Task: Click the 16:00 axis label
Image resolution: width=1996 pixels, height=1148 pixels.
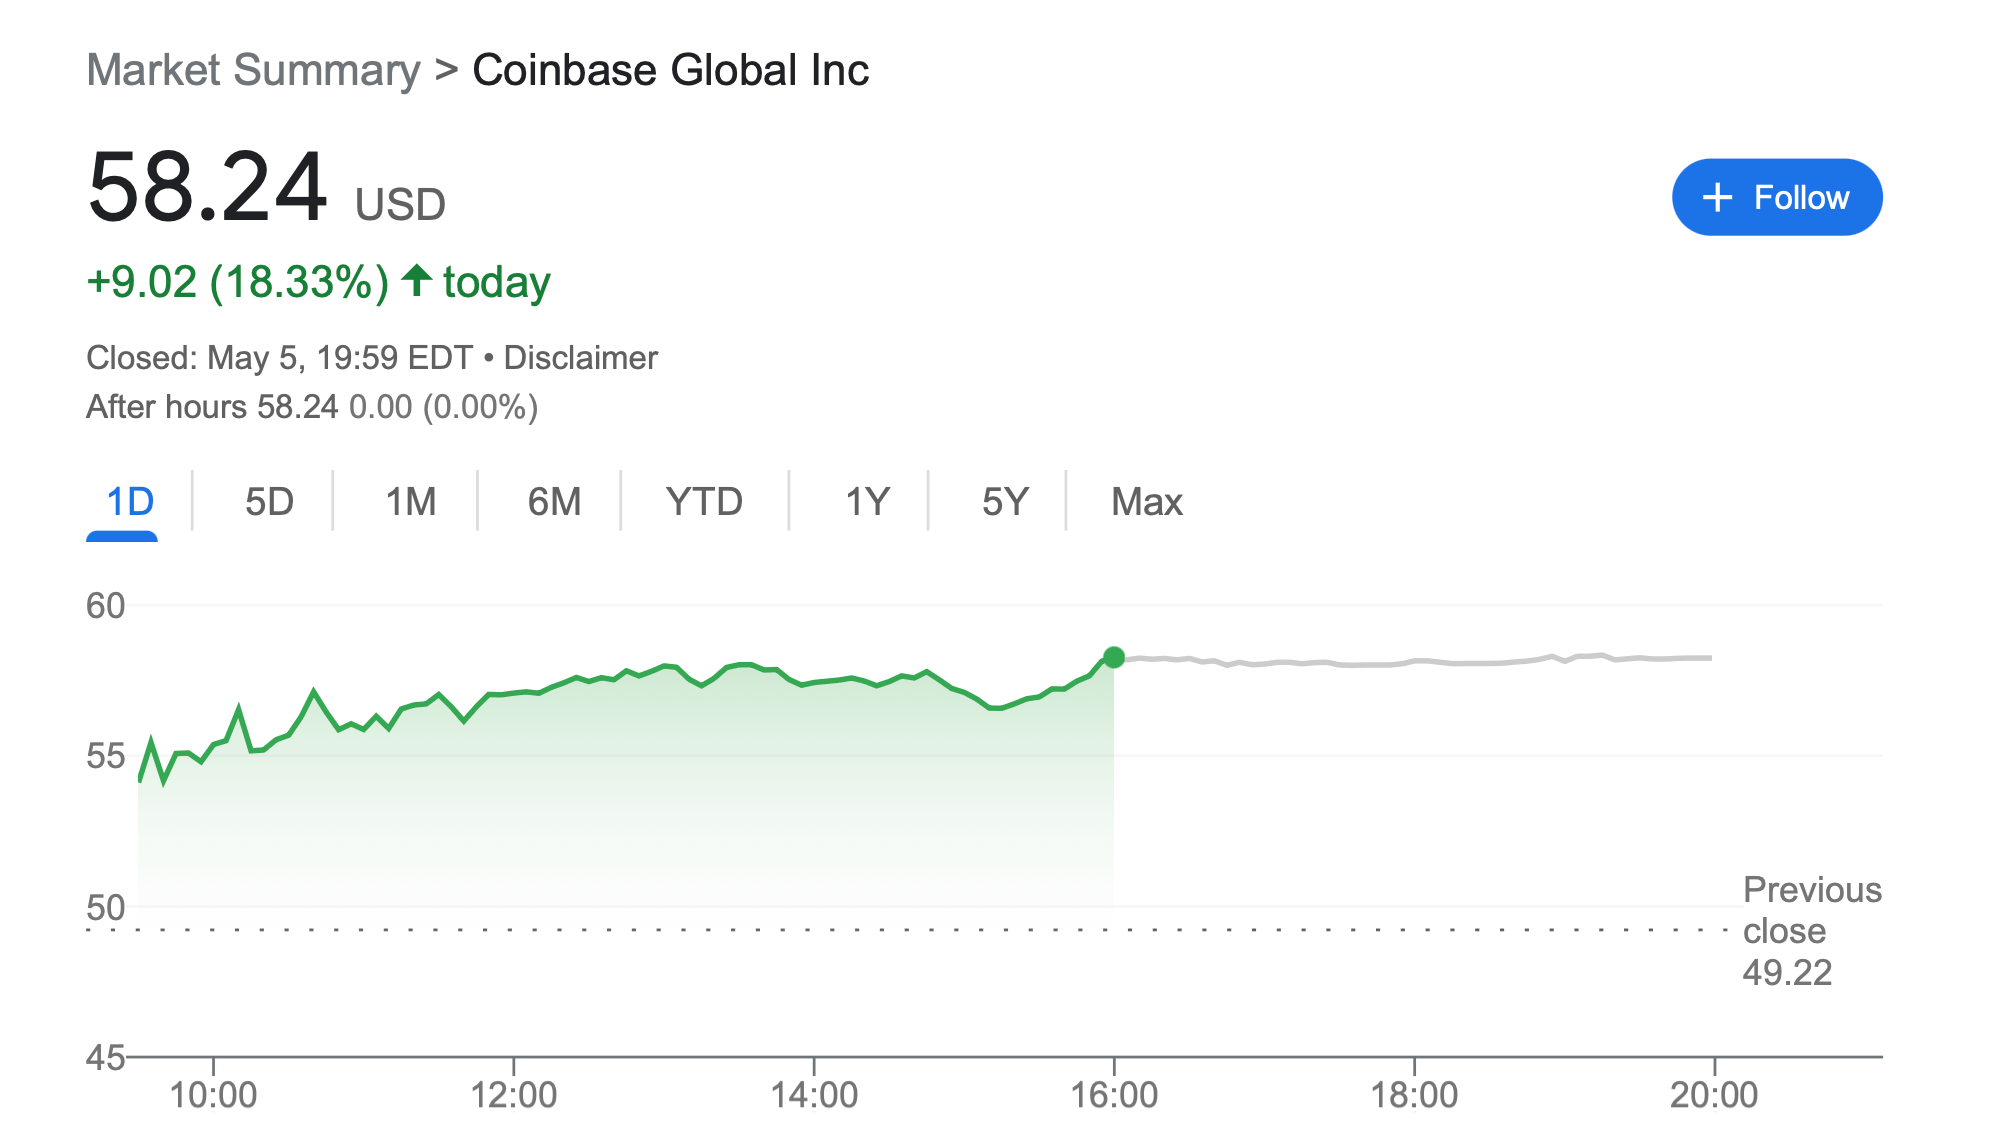Action: pos(1113,1095)
